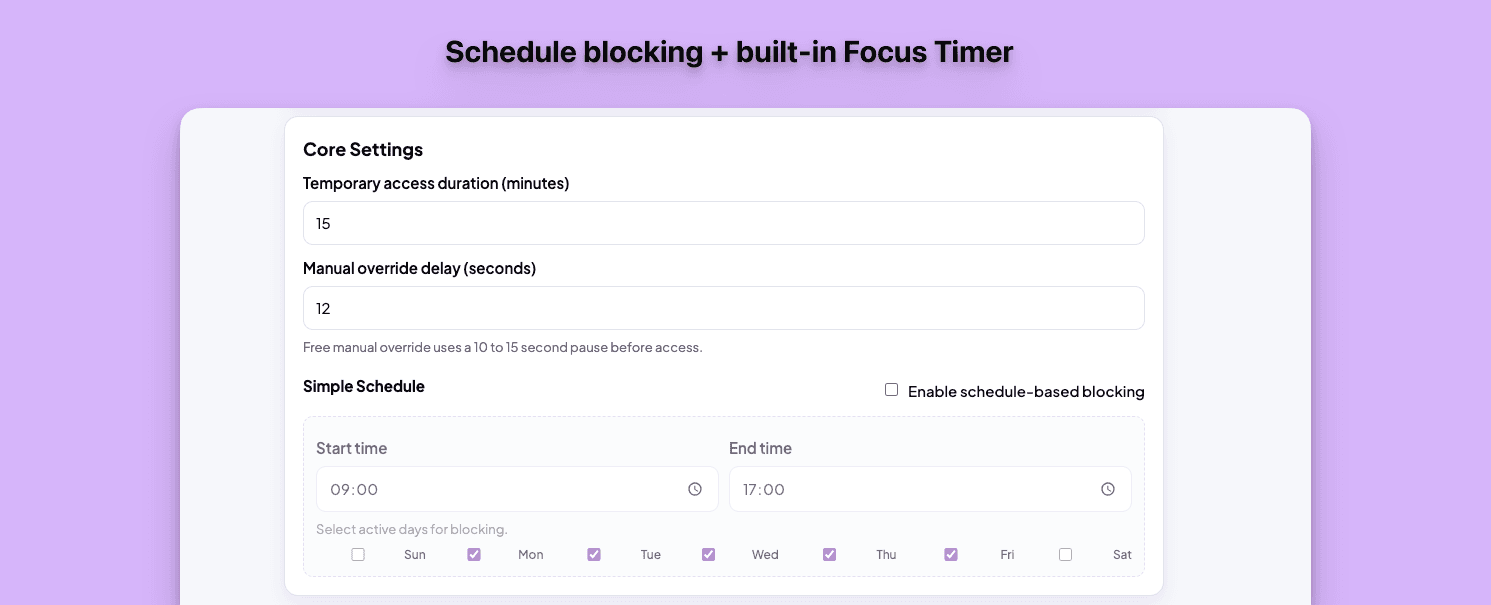This screenshot has width=1491, height=605.
Task: Enable Sat as an active blocking day
Action: click(1065, 554)
